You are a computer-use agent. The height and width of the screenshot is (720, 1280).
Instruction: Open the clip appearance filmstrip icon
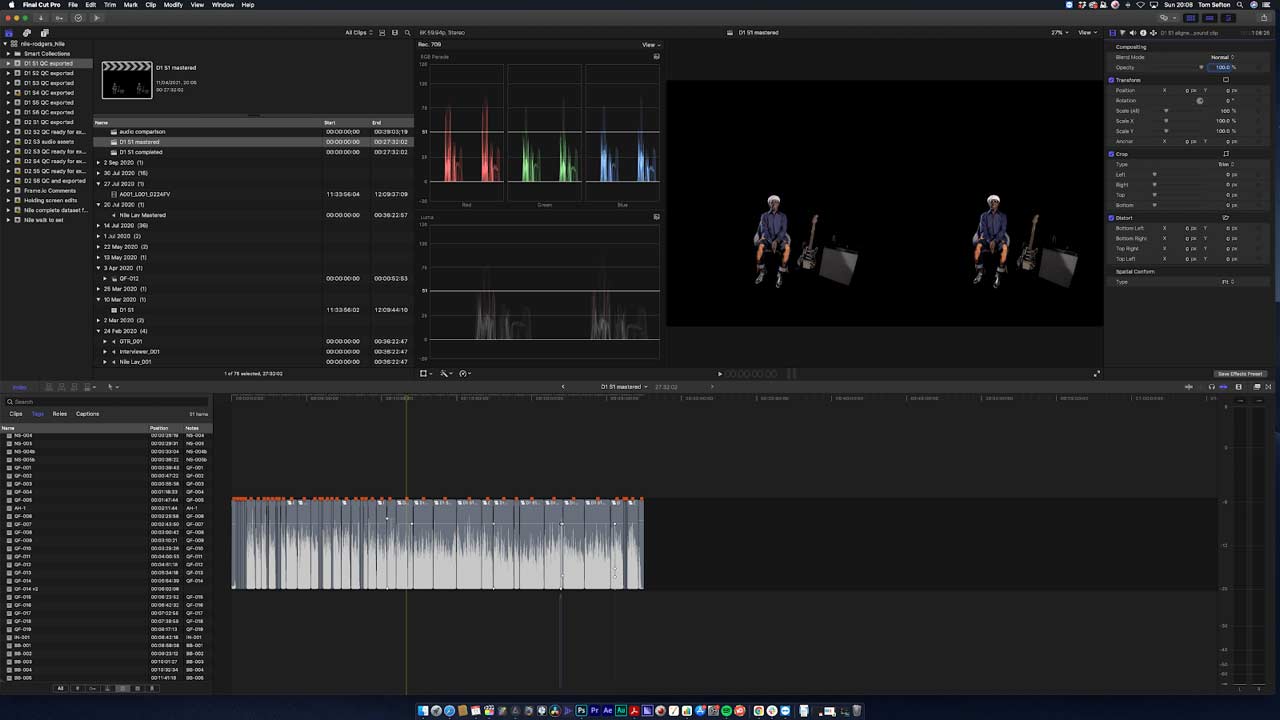395,33
